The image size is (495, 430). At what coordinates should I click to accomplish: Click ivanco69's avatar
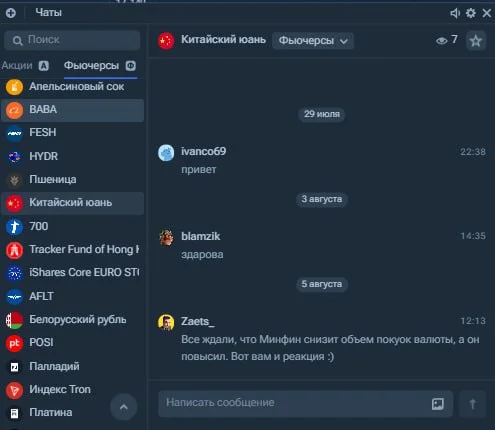point(166,153)
